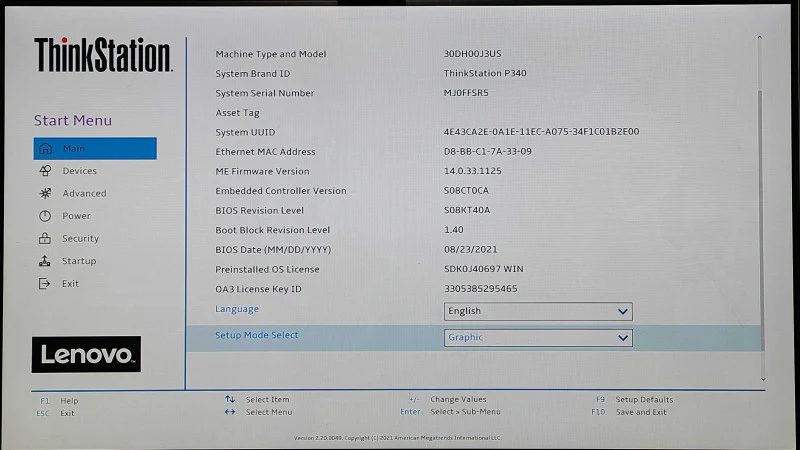Click the ThinkStation logo
The height and width of the screenshot is (450, 800).
click(x=103, y=55)
